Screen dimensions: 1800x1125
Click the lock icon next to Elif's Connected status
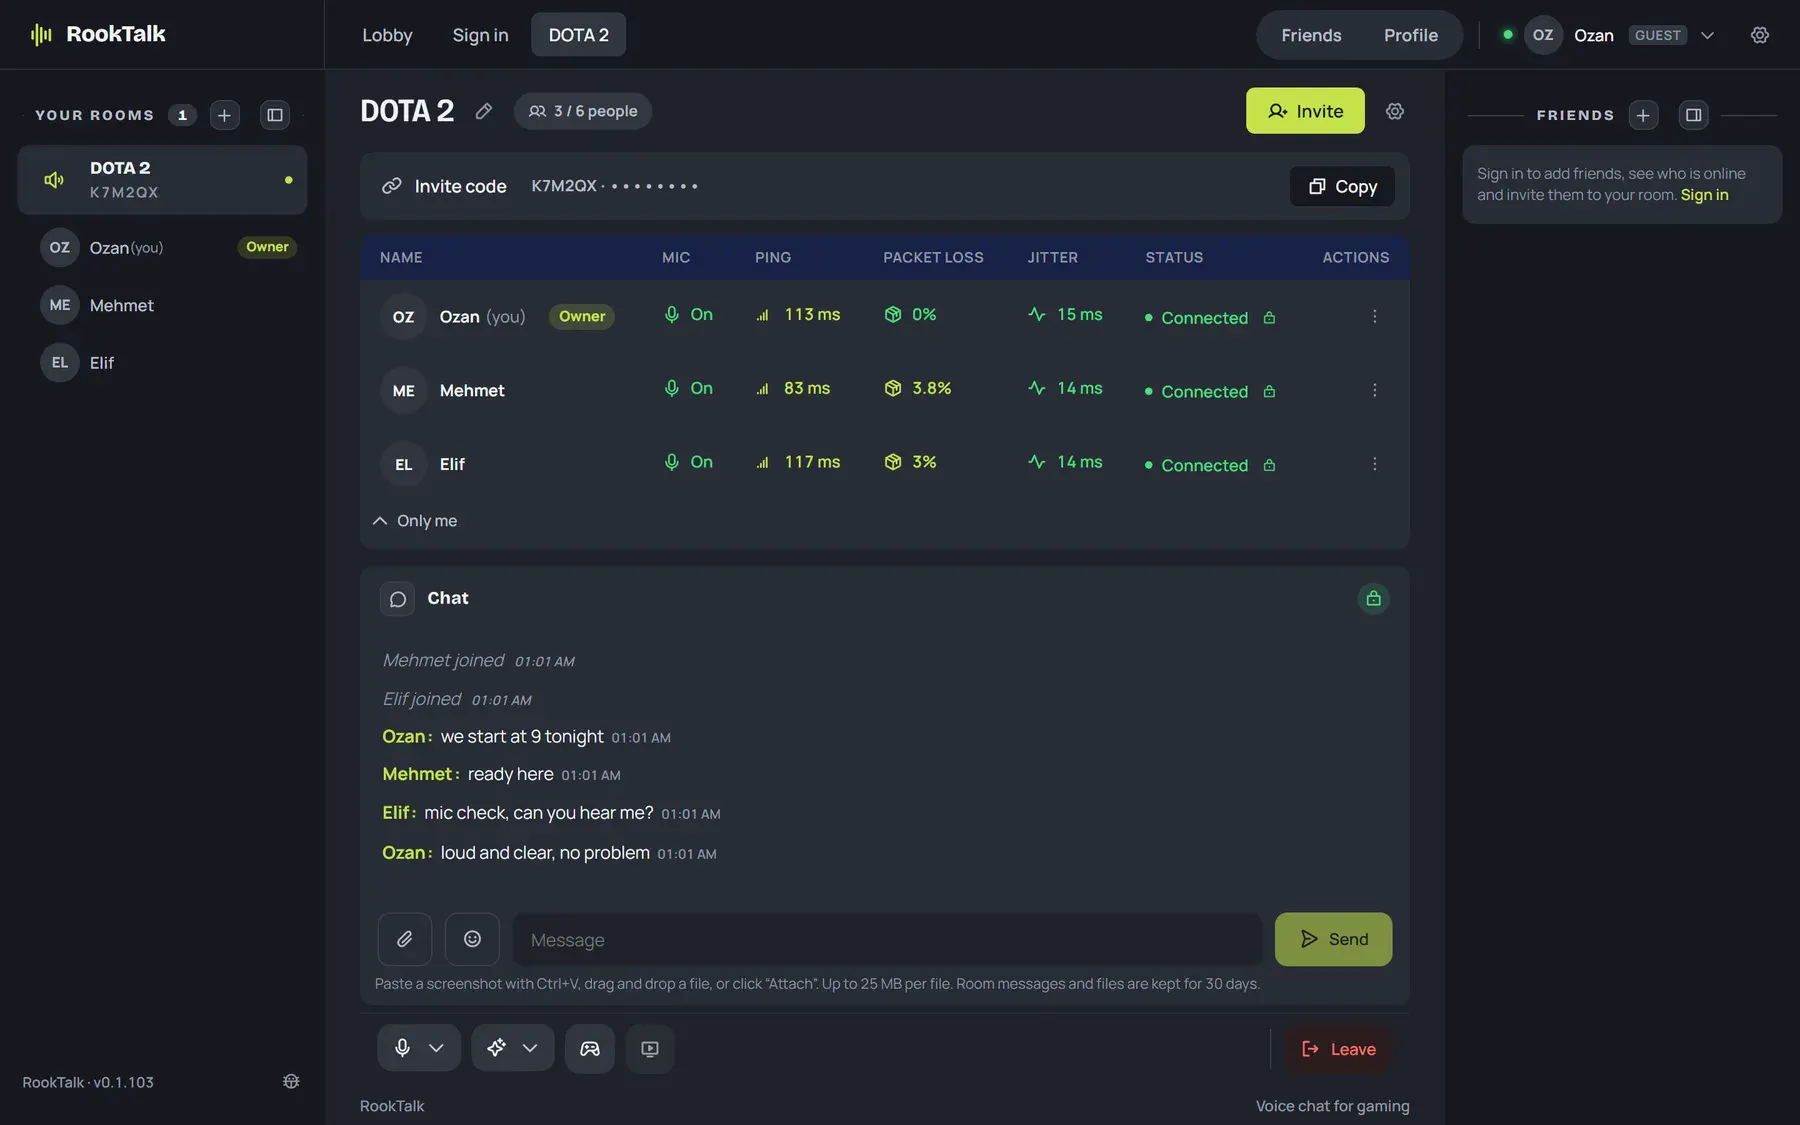(1269, 466)
